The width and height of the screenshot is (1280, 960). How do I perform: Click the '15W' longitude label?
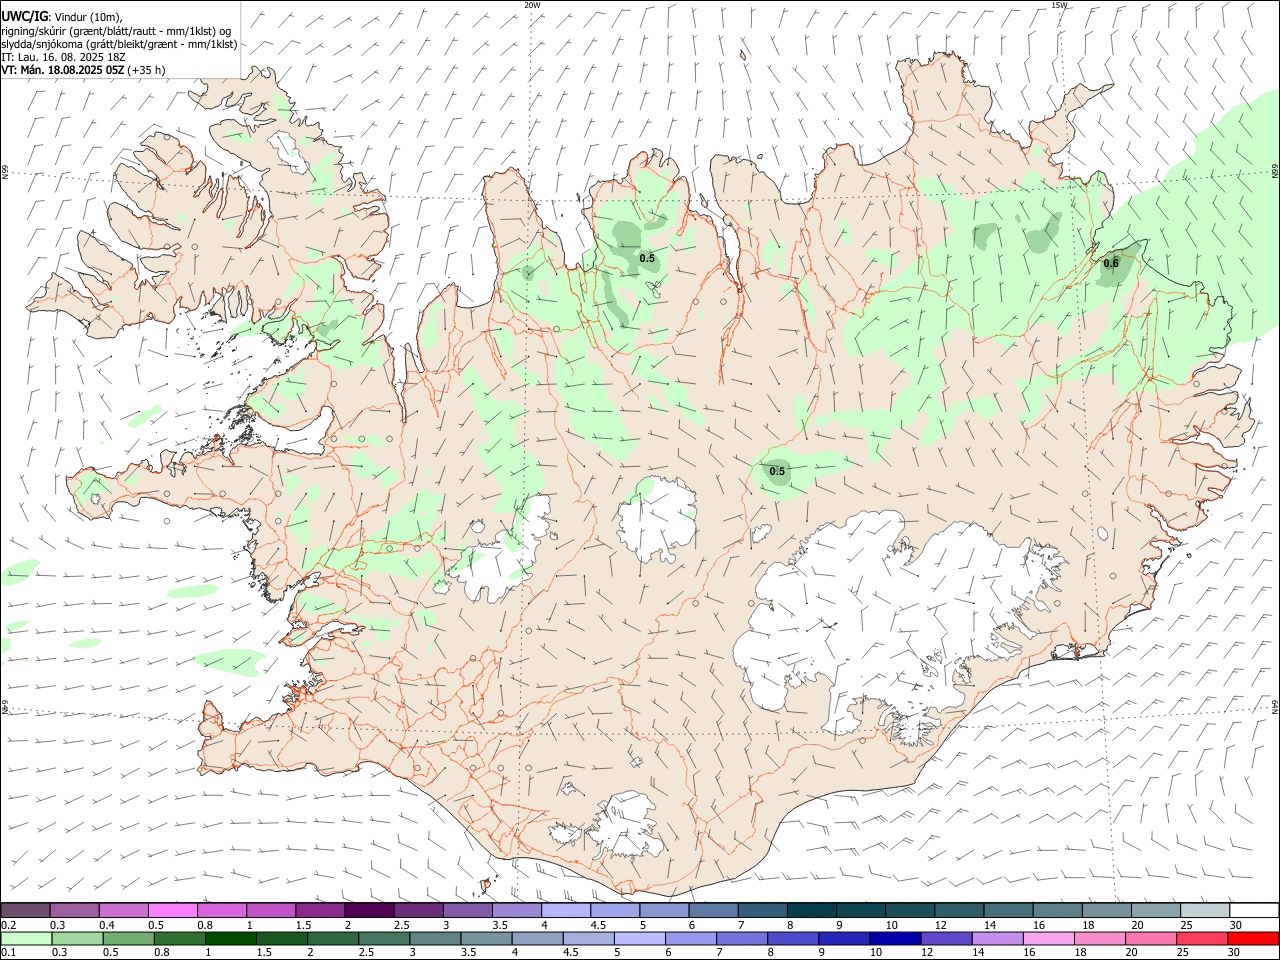[x=1059, y=5]
